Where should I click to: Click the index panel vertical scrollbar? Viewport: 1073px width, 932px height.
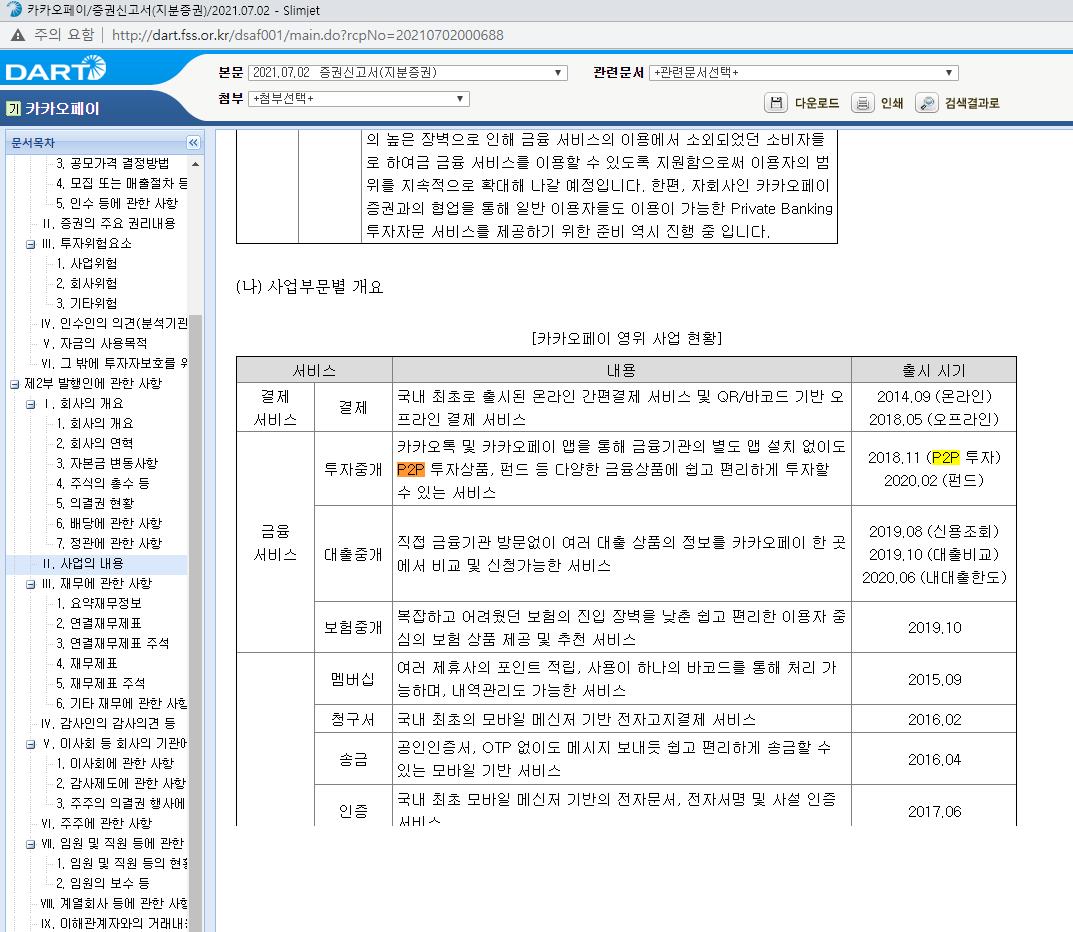[x=196, y=623]
